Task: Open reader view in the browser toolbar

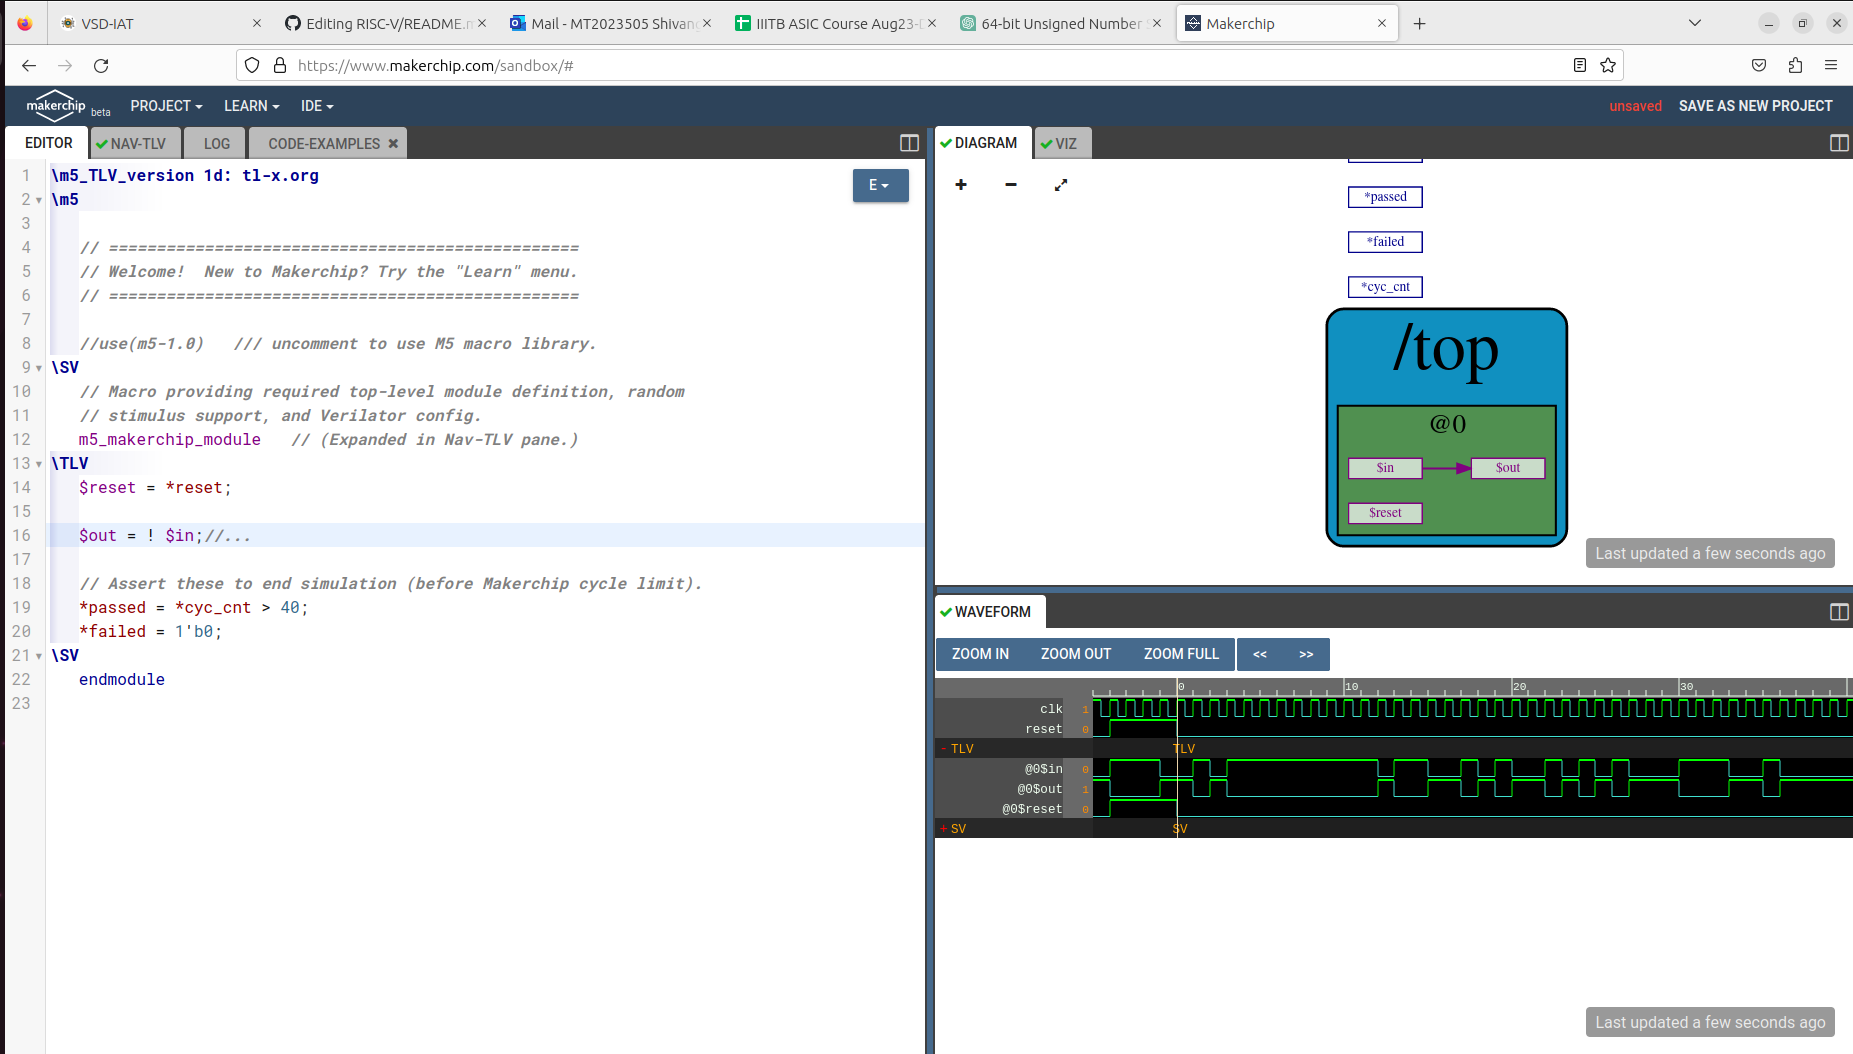Action: click(x=1578, y=65)
